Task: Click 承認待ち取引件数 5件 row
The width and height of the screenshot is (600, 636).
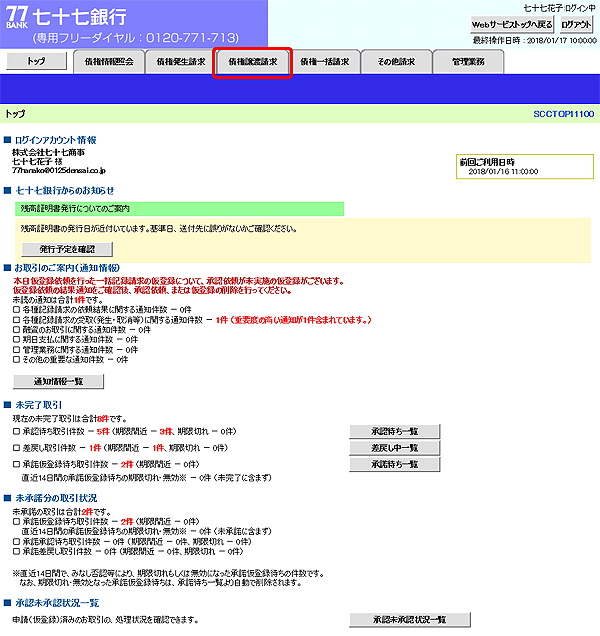Action: point(125,431)
